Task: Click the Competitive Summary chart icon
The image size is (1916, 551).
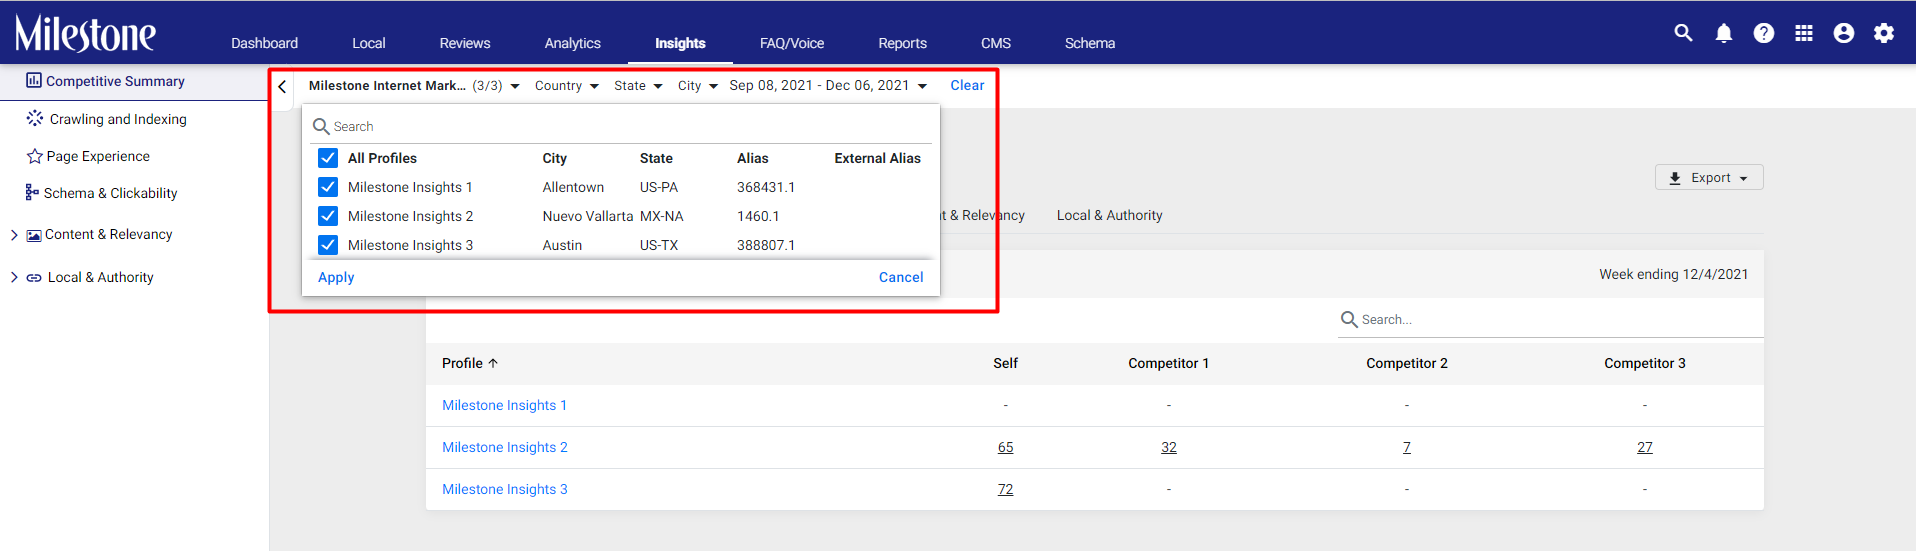Action: click(34, 80)
